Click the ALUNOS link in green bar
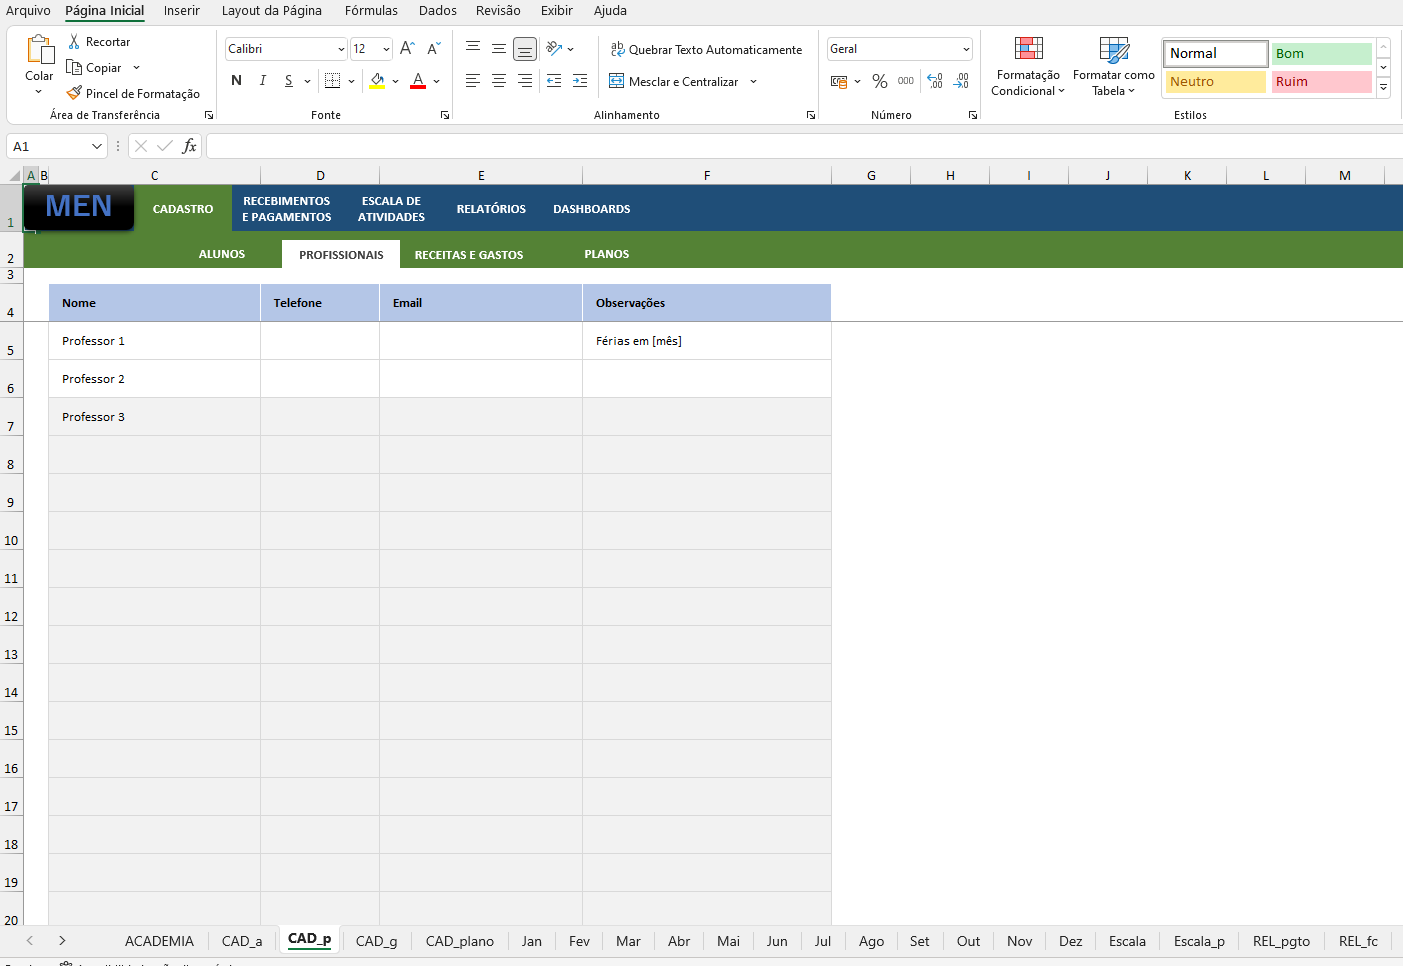 [x=221, y=254]
